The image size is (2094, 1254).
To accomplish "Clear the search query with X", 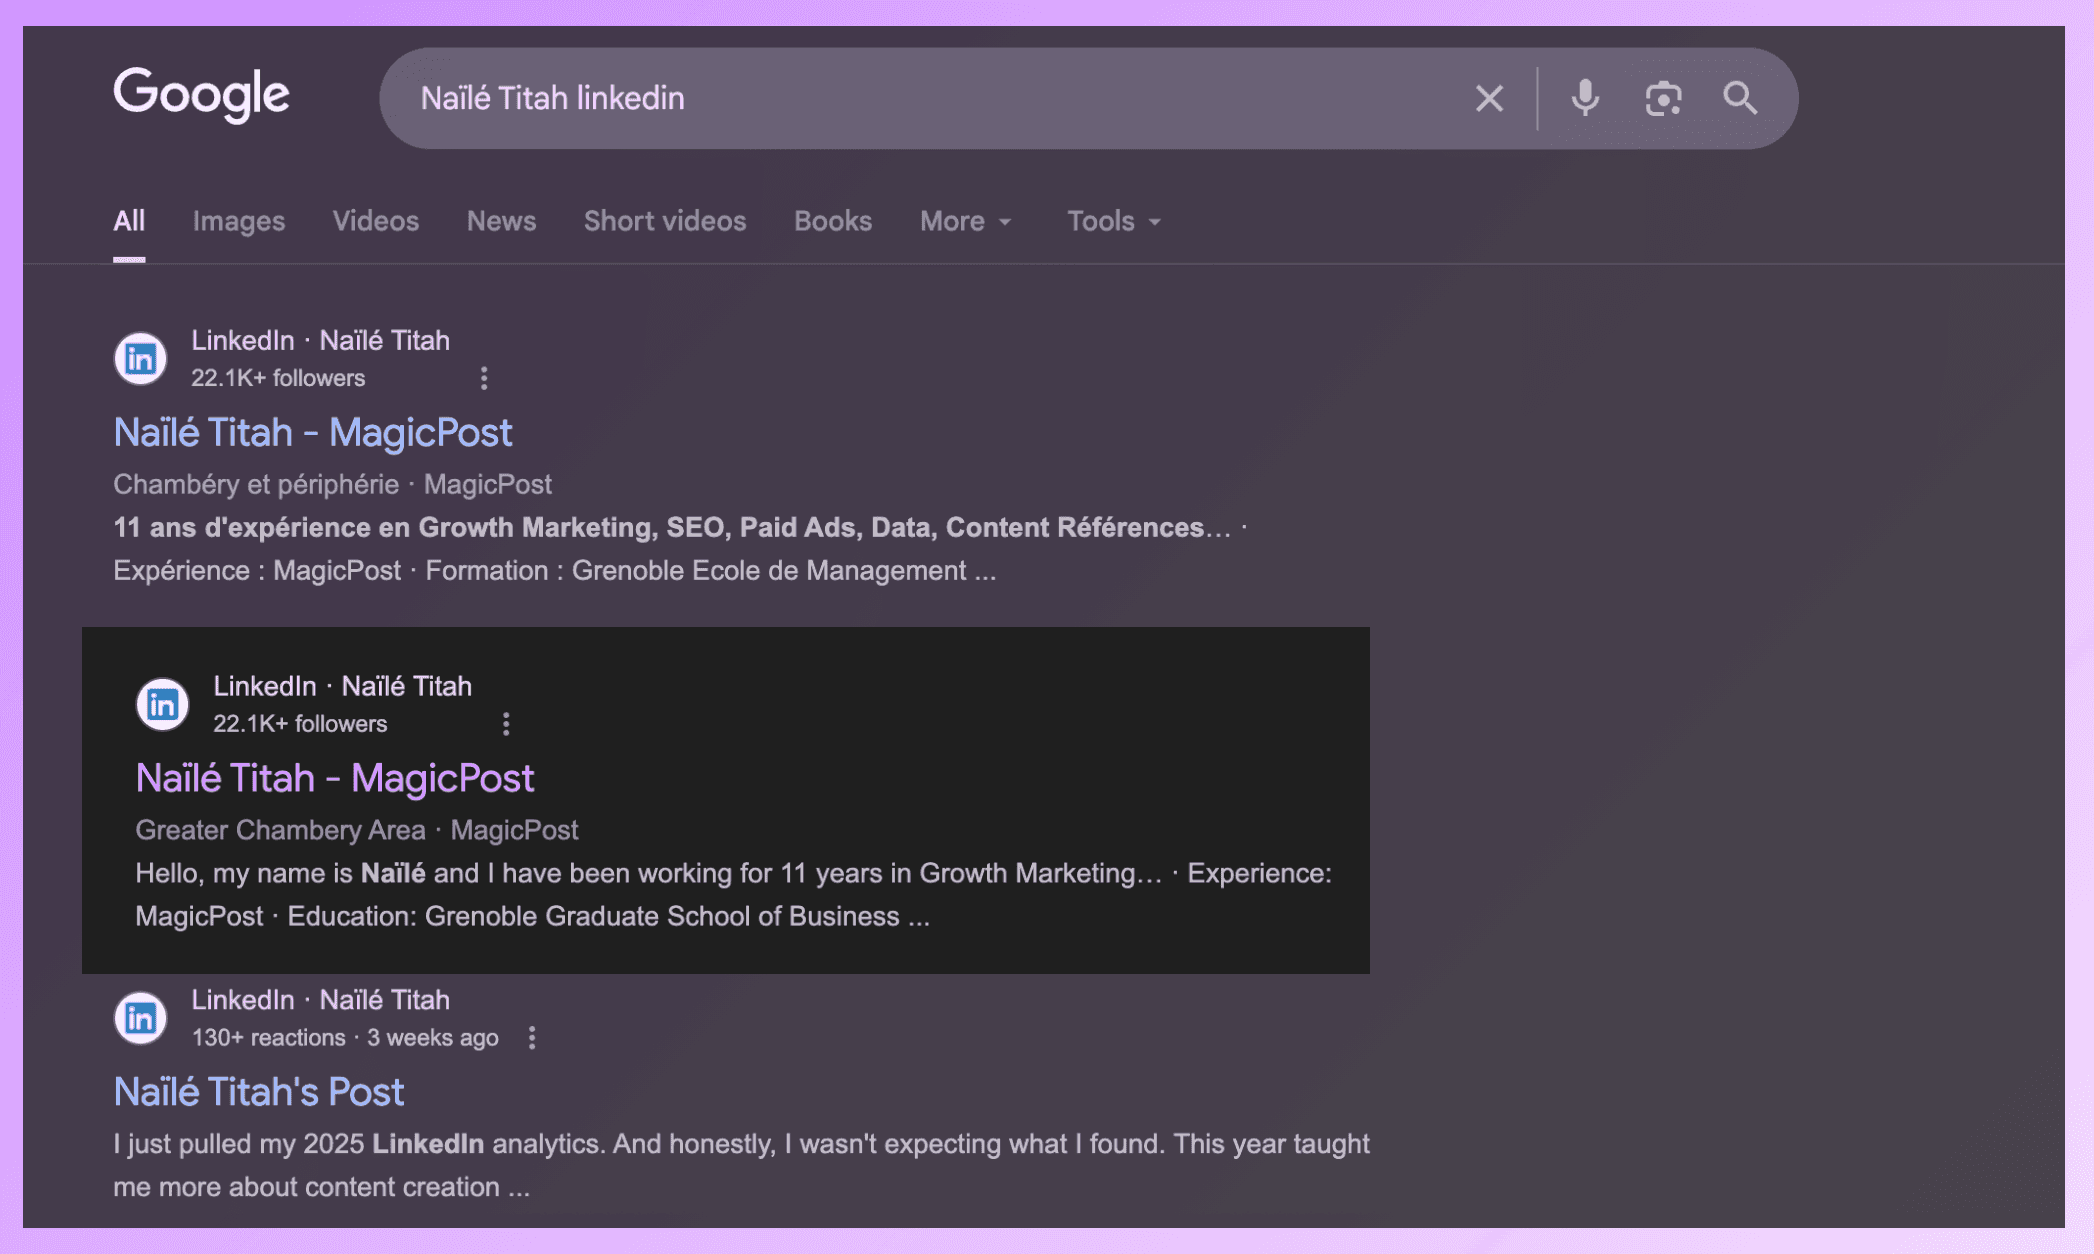I will [x=1489, y=98].
